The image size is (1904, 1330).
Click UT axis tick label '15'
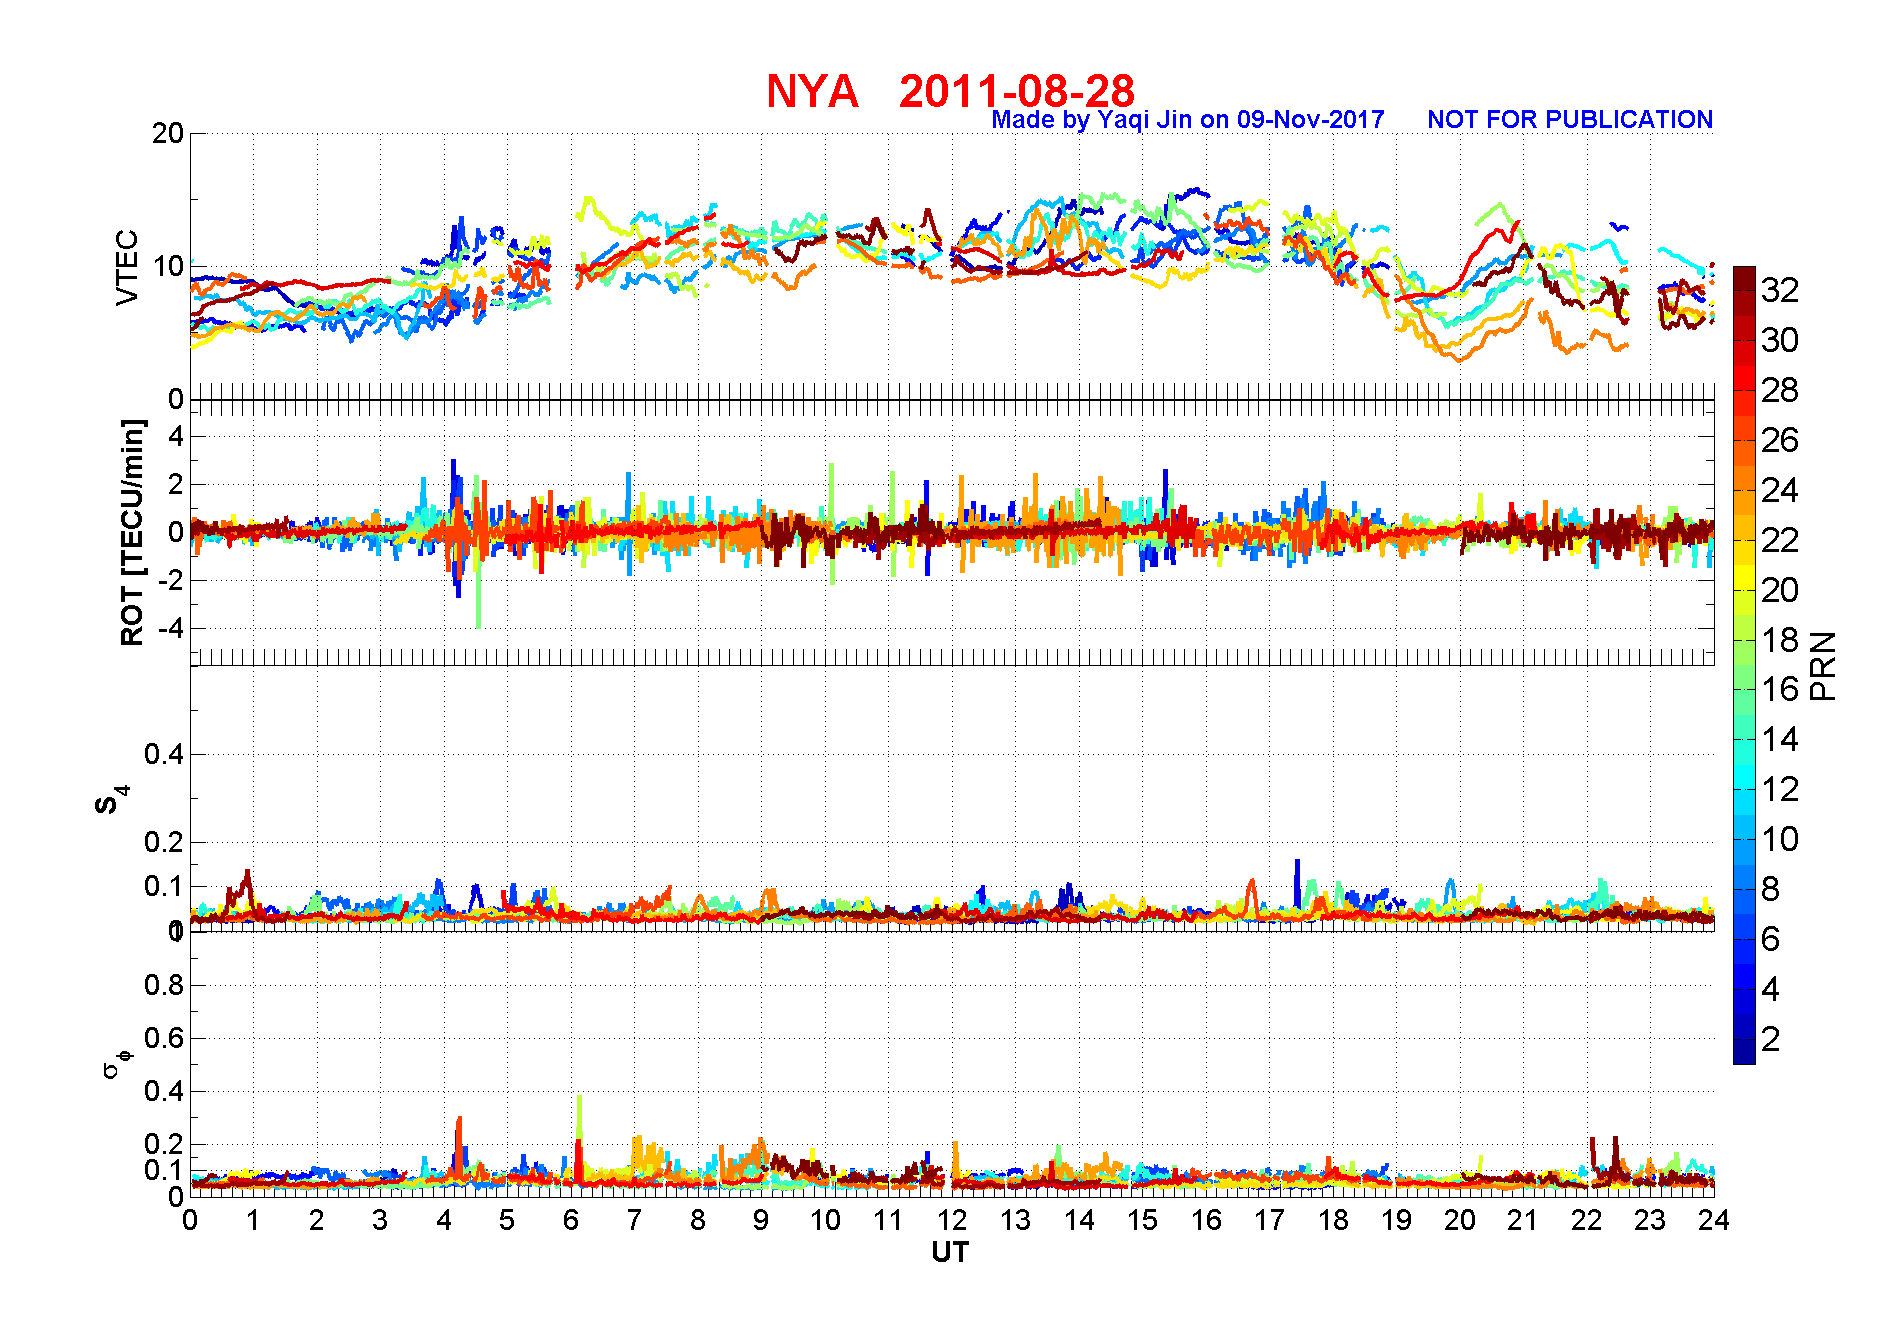(x=1142, y=1220)
